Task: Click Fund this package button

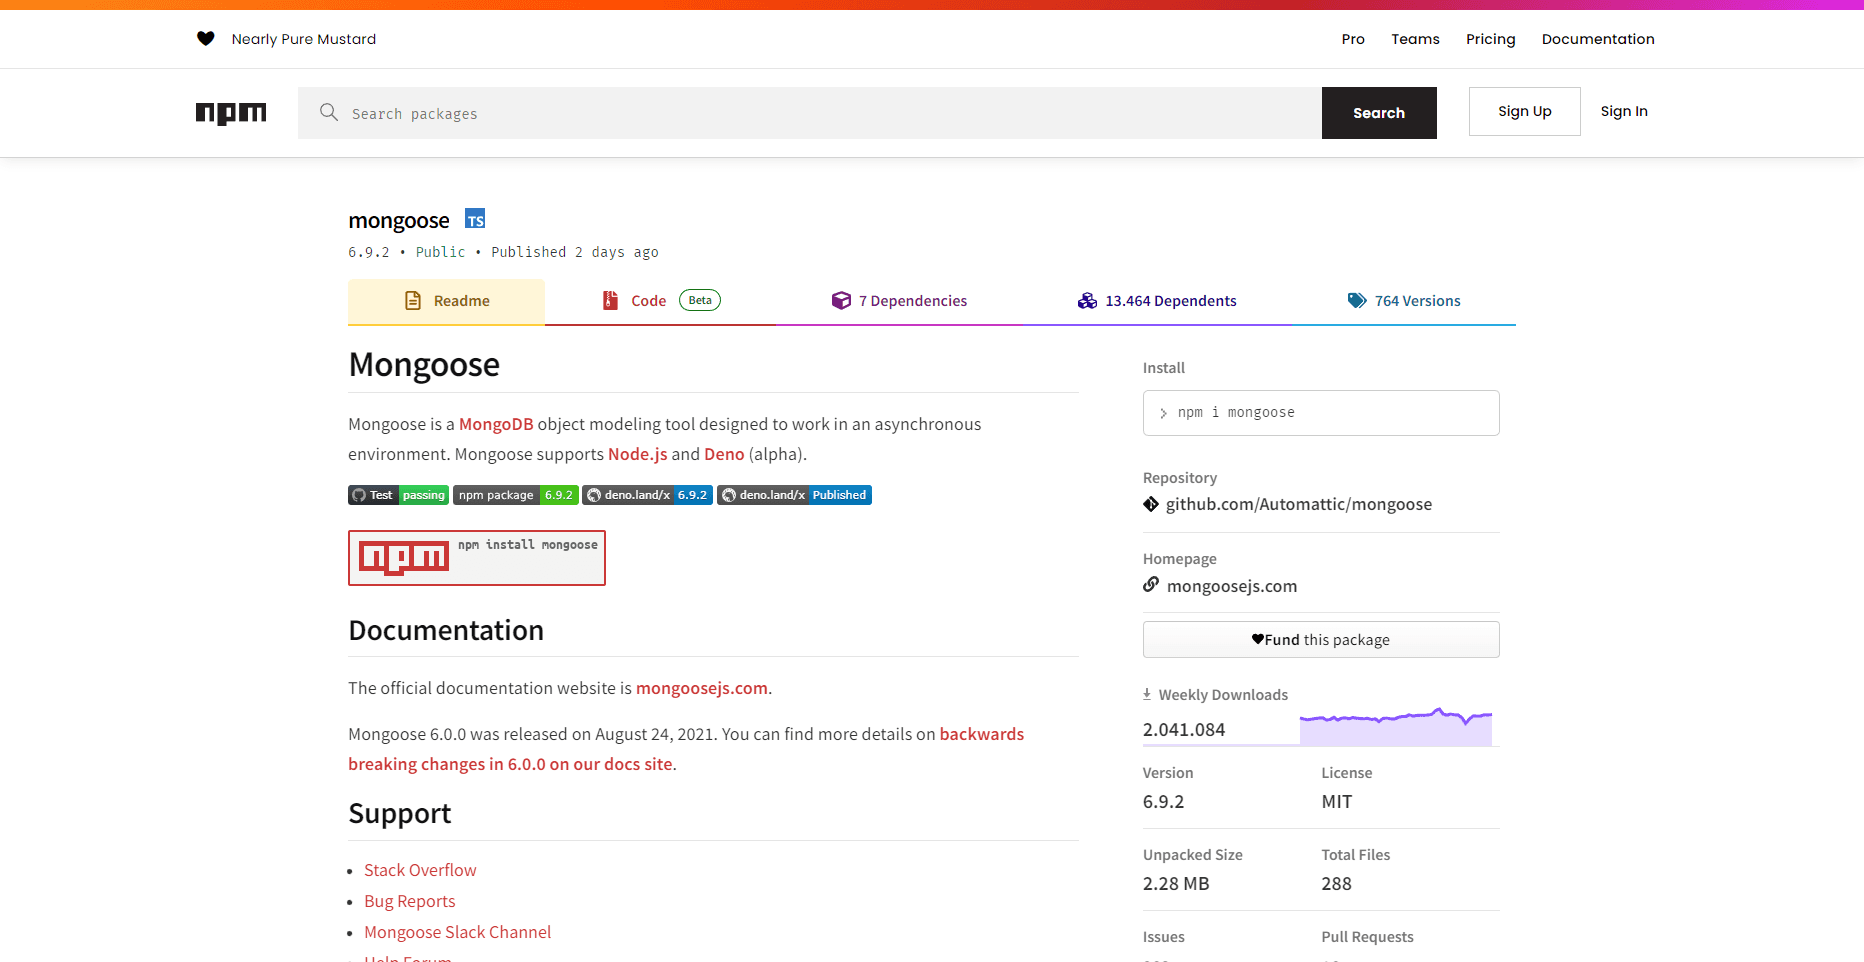Action: 1321,640
